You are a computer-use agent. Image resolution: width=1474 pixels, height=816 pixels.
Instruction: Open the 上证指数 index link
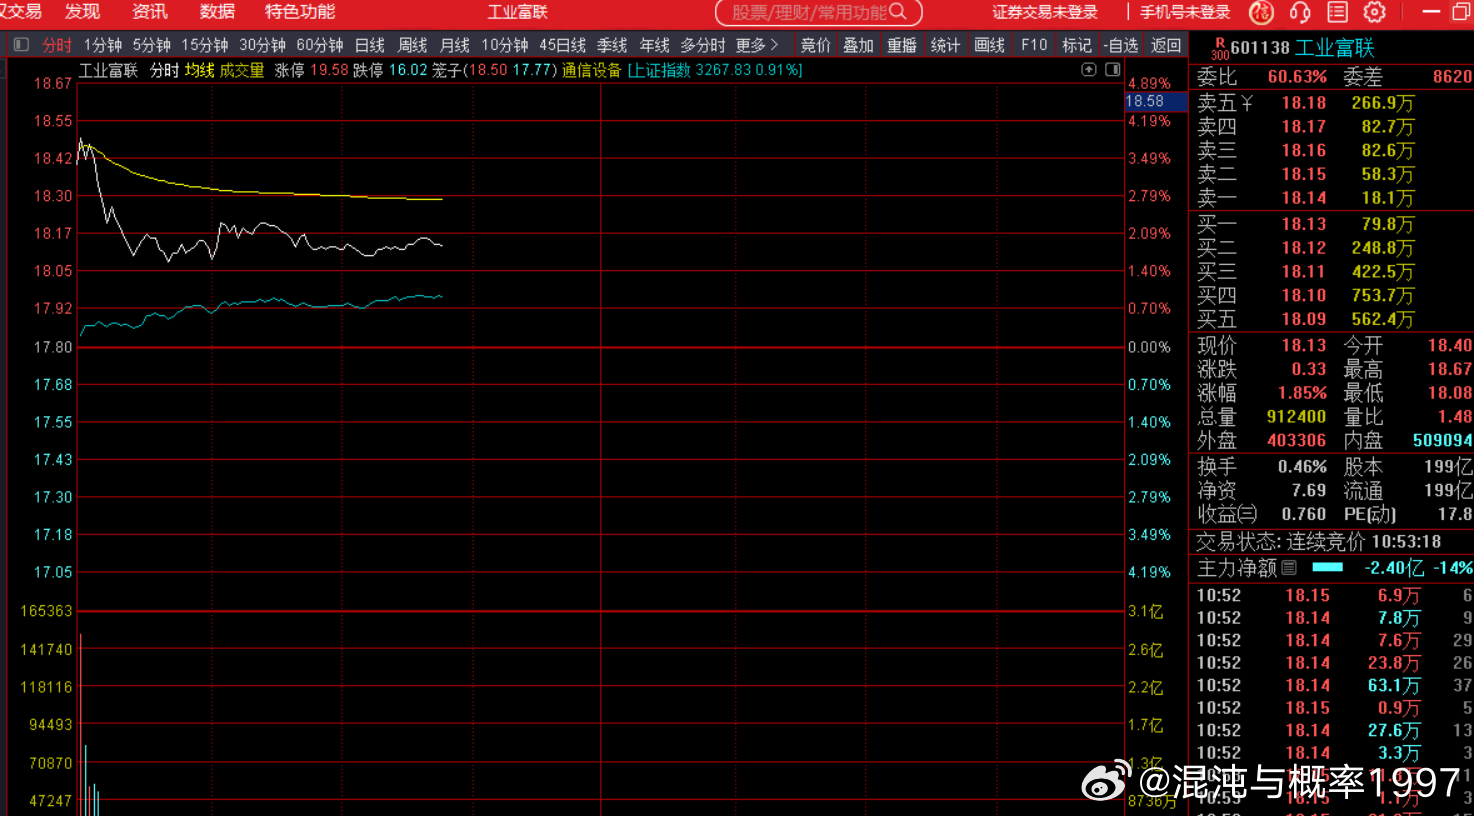pos(659,70)
